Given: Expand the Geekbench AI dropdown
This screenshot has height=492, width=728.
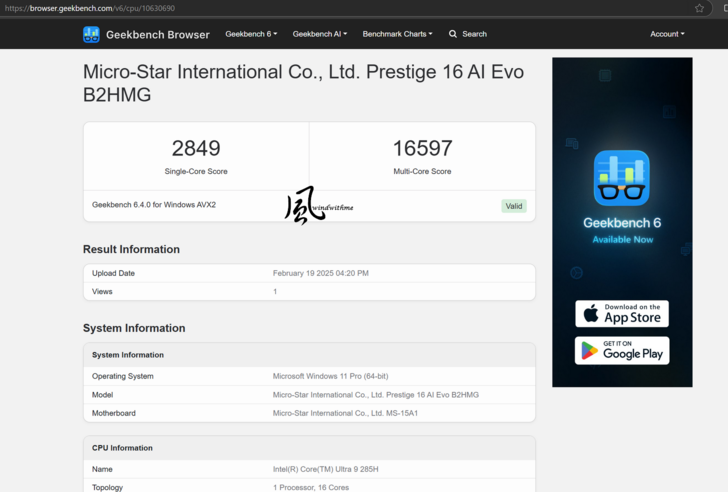Looking at the screenshot, I should coord(319,34).
